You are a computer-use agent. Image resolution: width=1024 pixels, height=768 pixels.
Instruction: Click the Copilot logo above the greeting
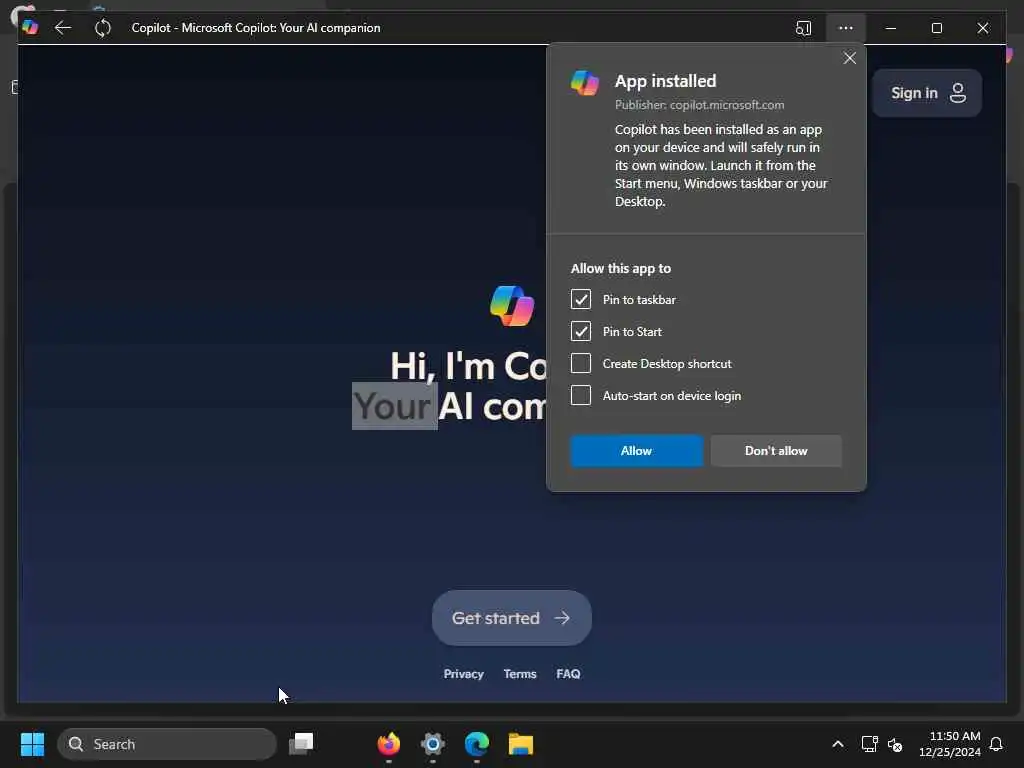tap(512, 306)
